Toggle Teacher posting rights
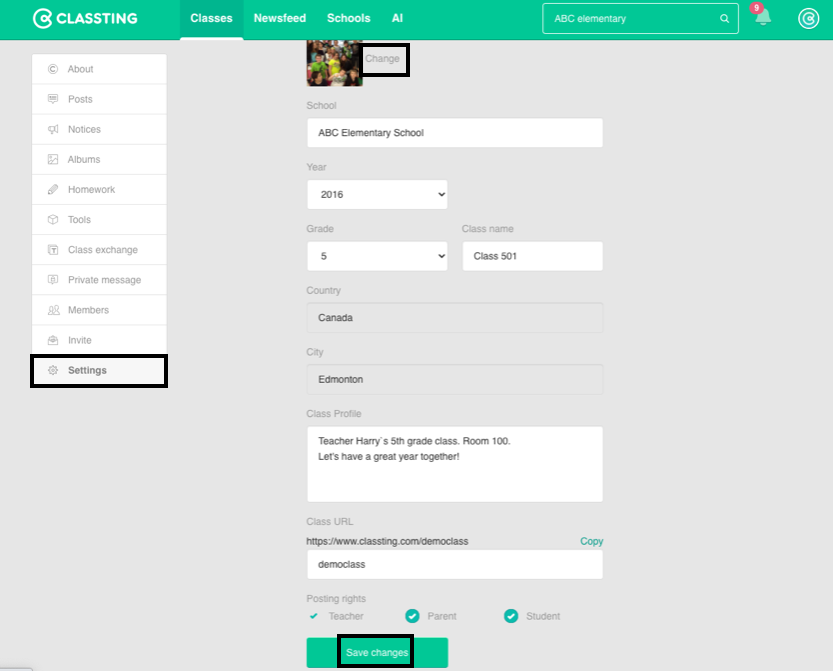 [x=313, y=616]
